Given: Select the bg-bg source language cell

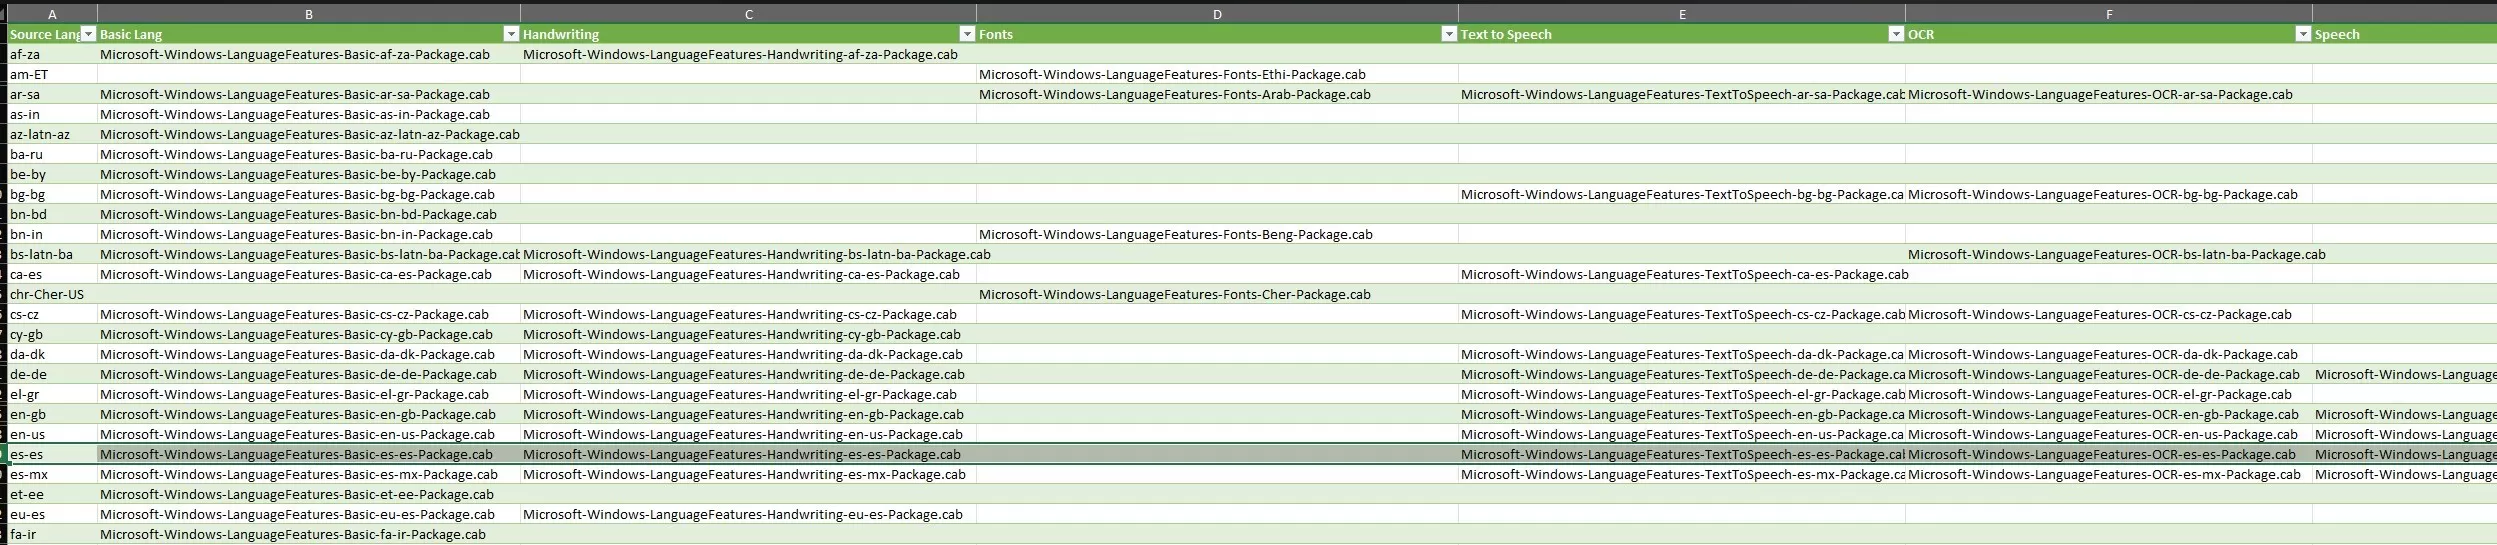Looking at the screenshot, I should (x=52, y=194).
